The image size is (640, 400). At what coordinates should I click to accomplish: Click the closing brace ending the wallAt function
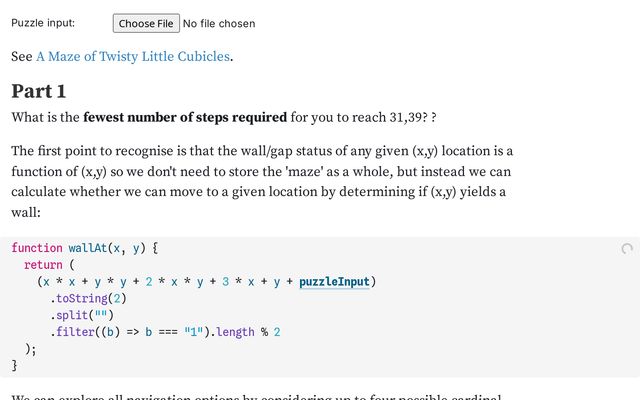14,366
